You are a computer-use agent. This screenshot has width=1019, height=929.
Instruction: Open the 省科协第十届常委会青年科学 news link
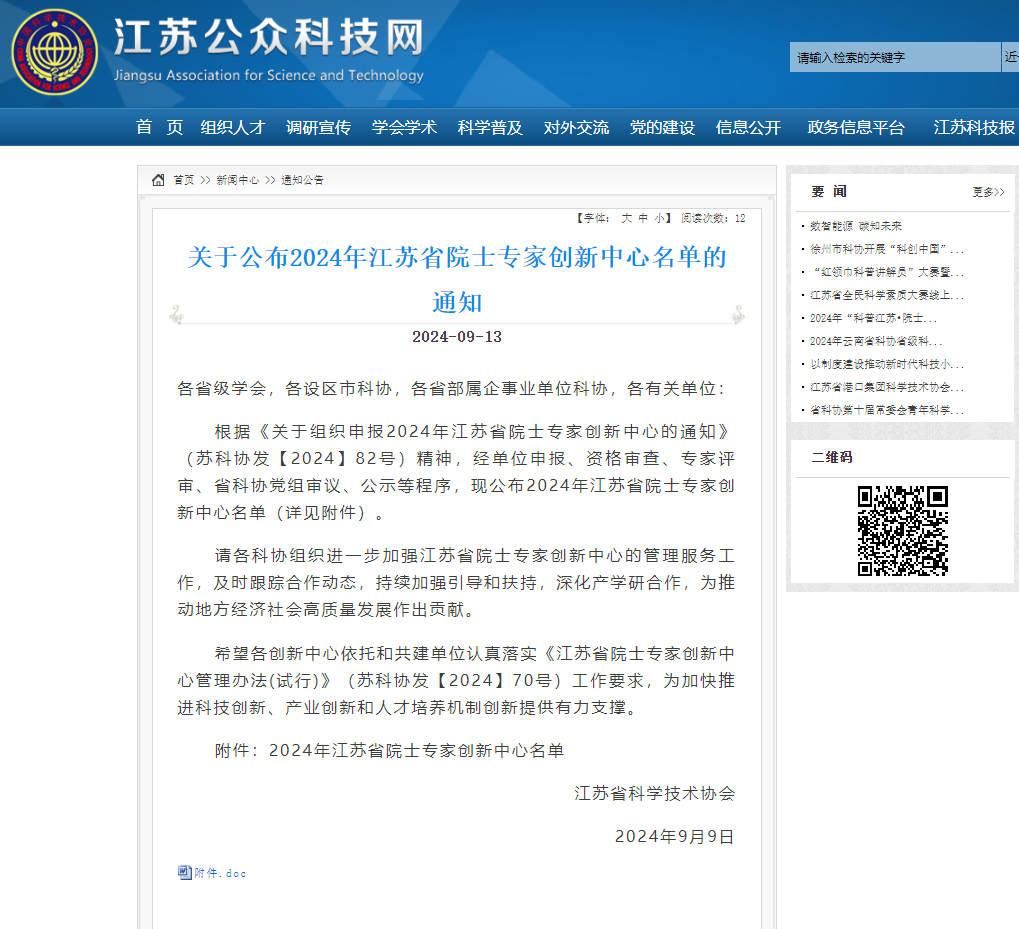point(886,410)
